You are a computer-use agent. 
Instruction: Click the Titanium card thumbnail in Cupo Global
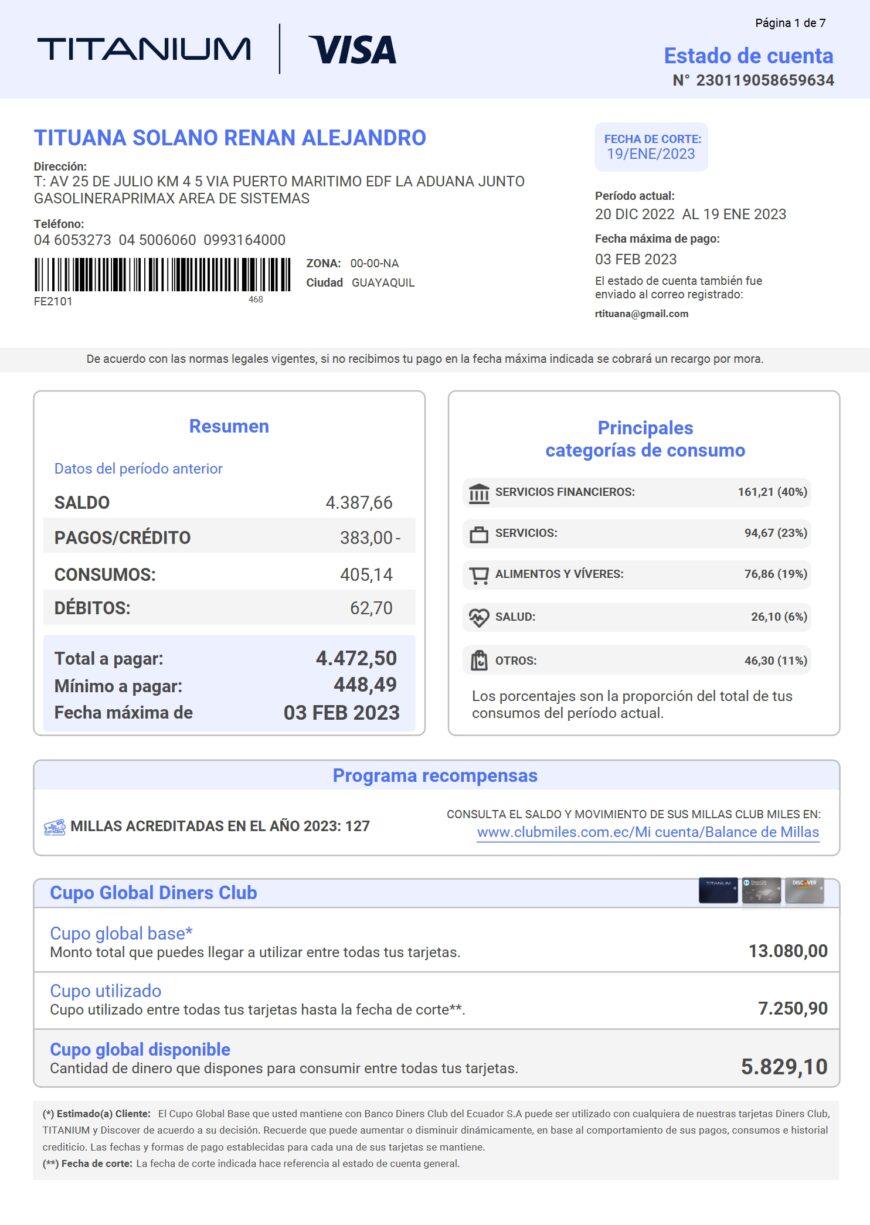tap(718, 890)
